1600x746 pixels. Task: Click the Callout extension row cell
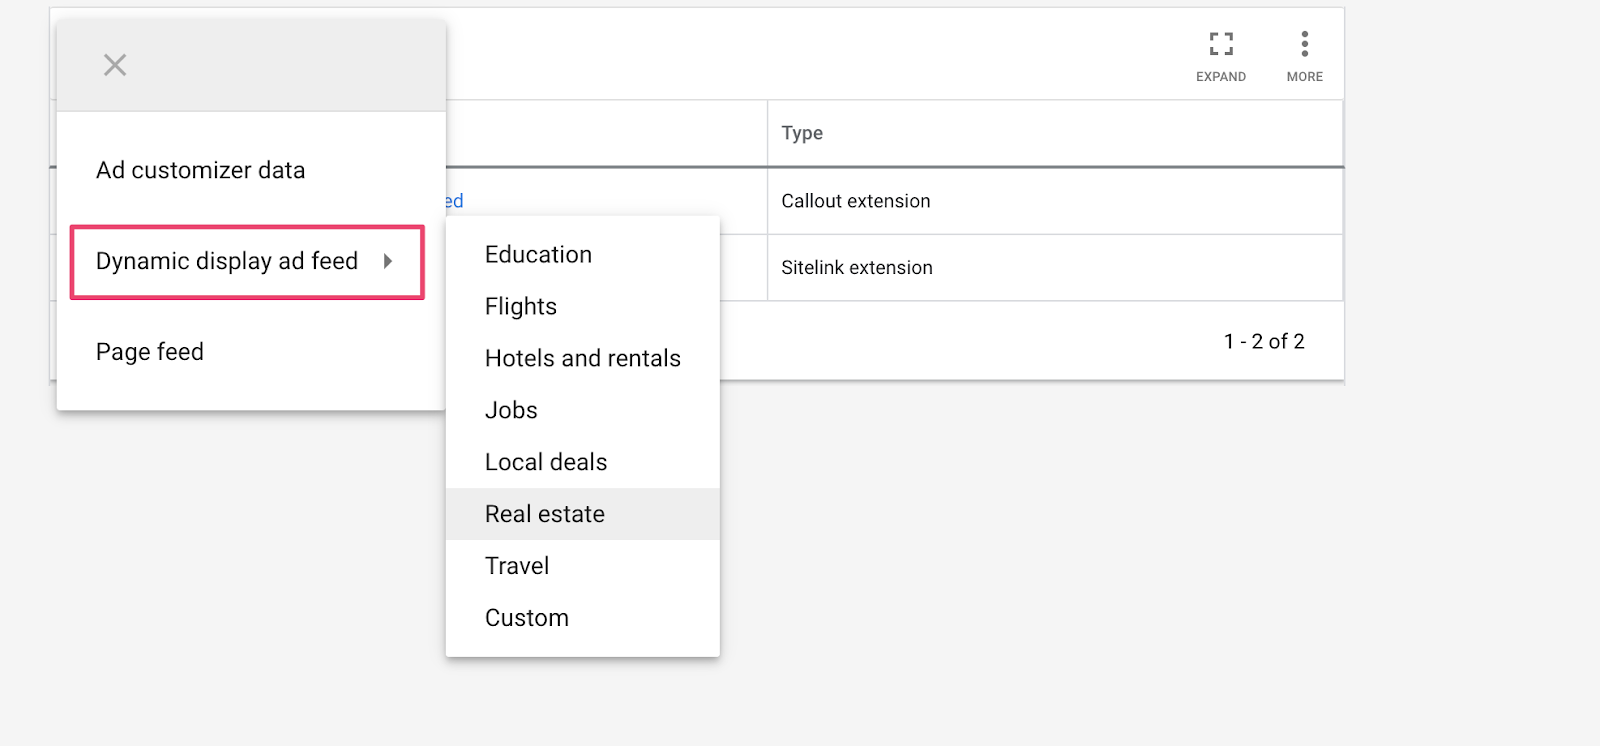click(856, 201)
